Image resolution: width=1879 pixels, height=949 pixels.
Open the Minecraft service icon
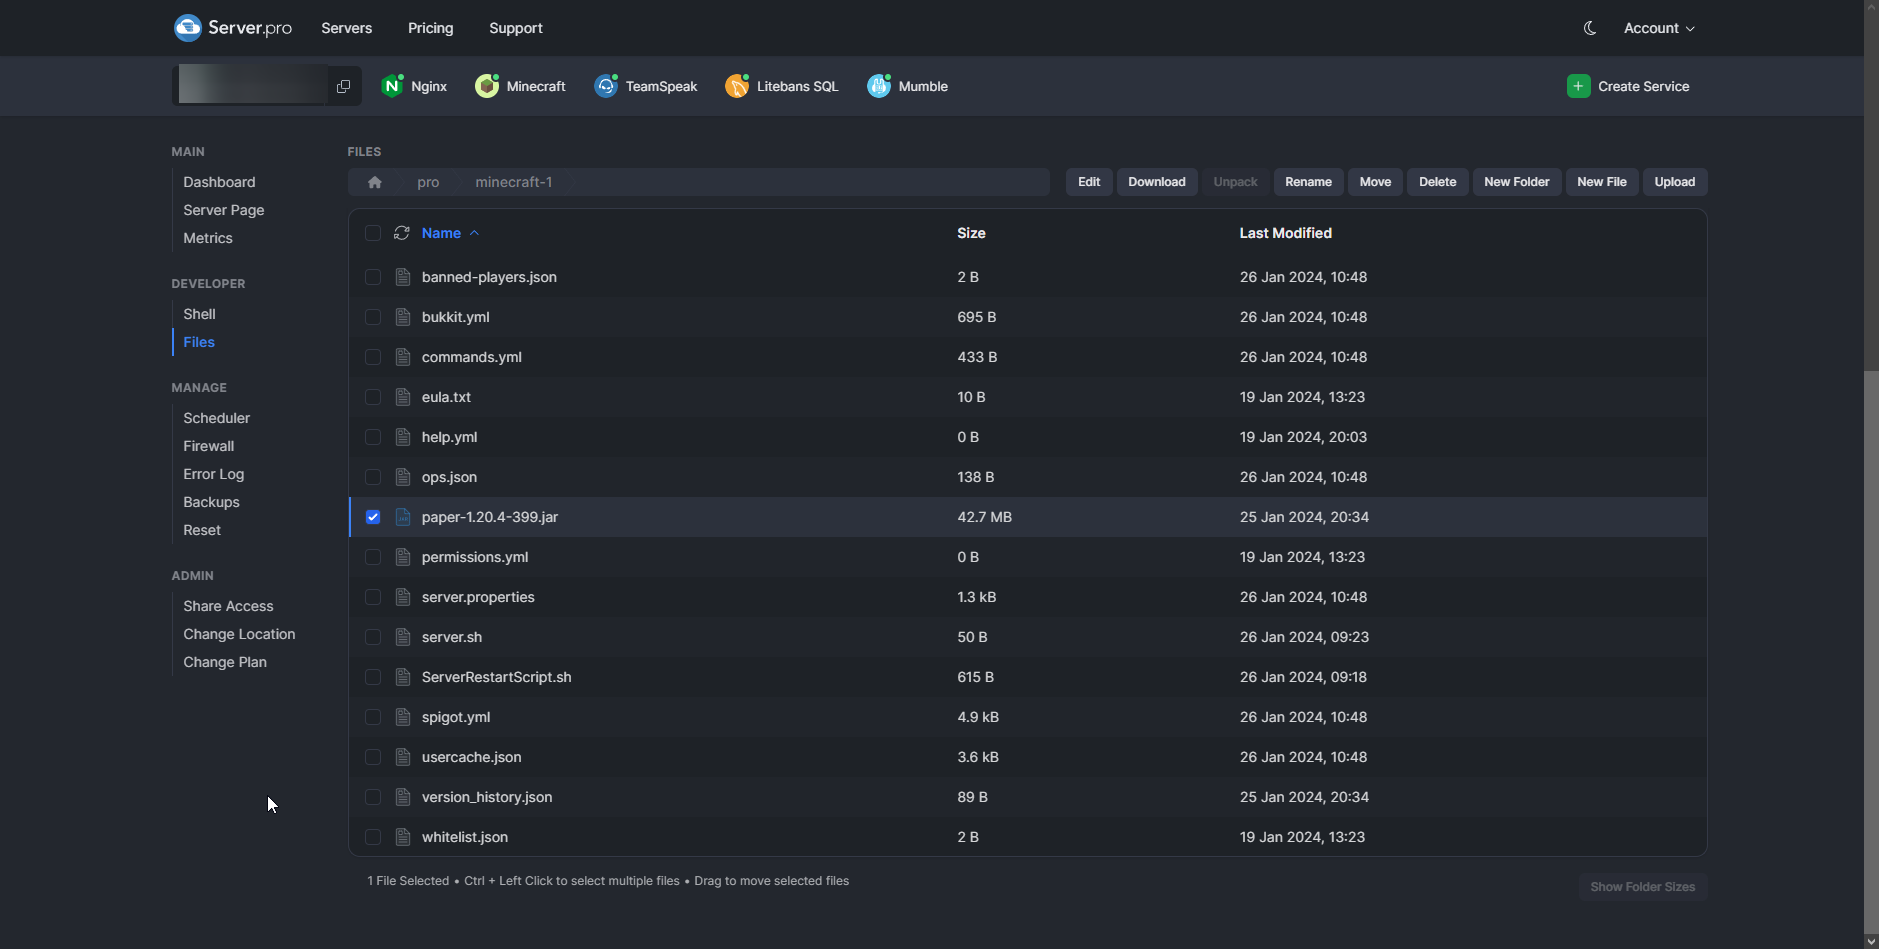click(x=487, y=86)
